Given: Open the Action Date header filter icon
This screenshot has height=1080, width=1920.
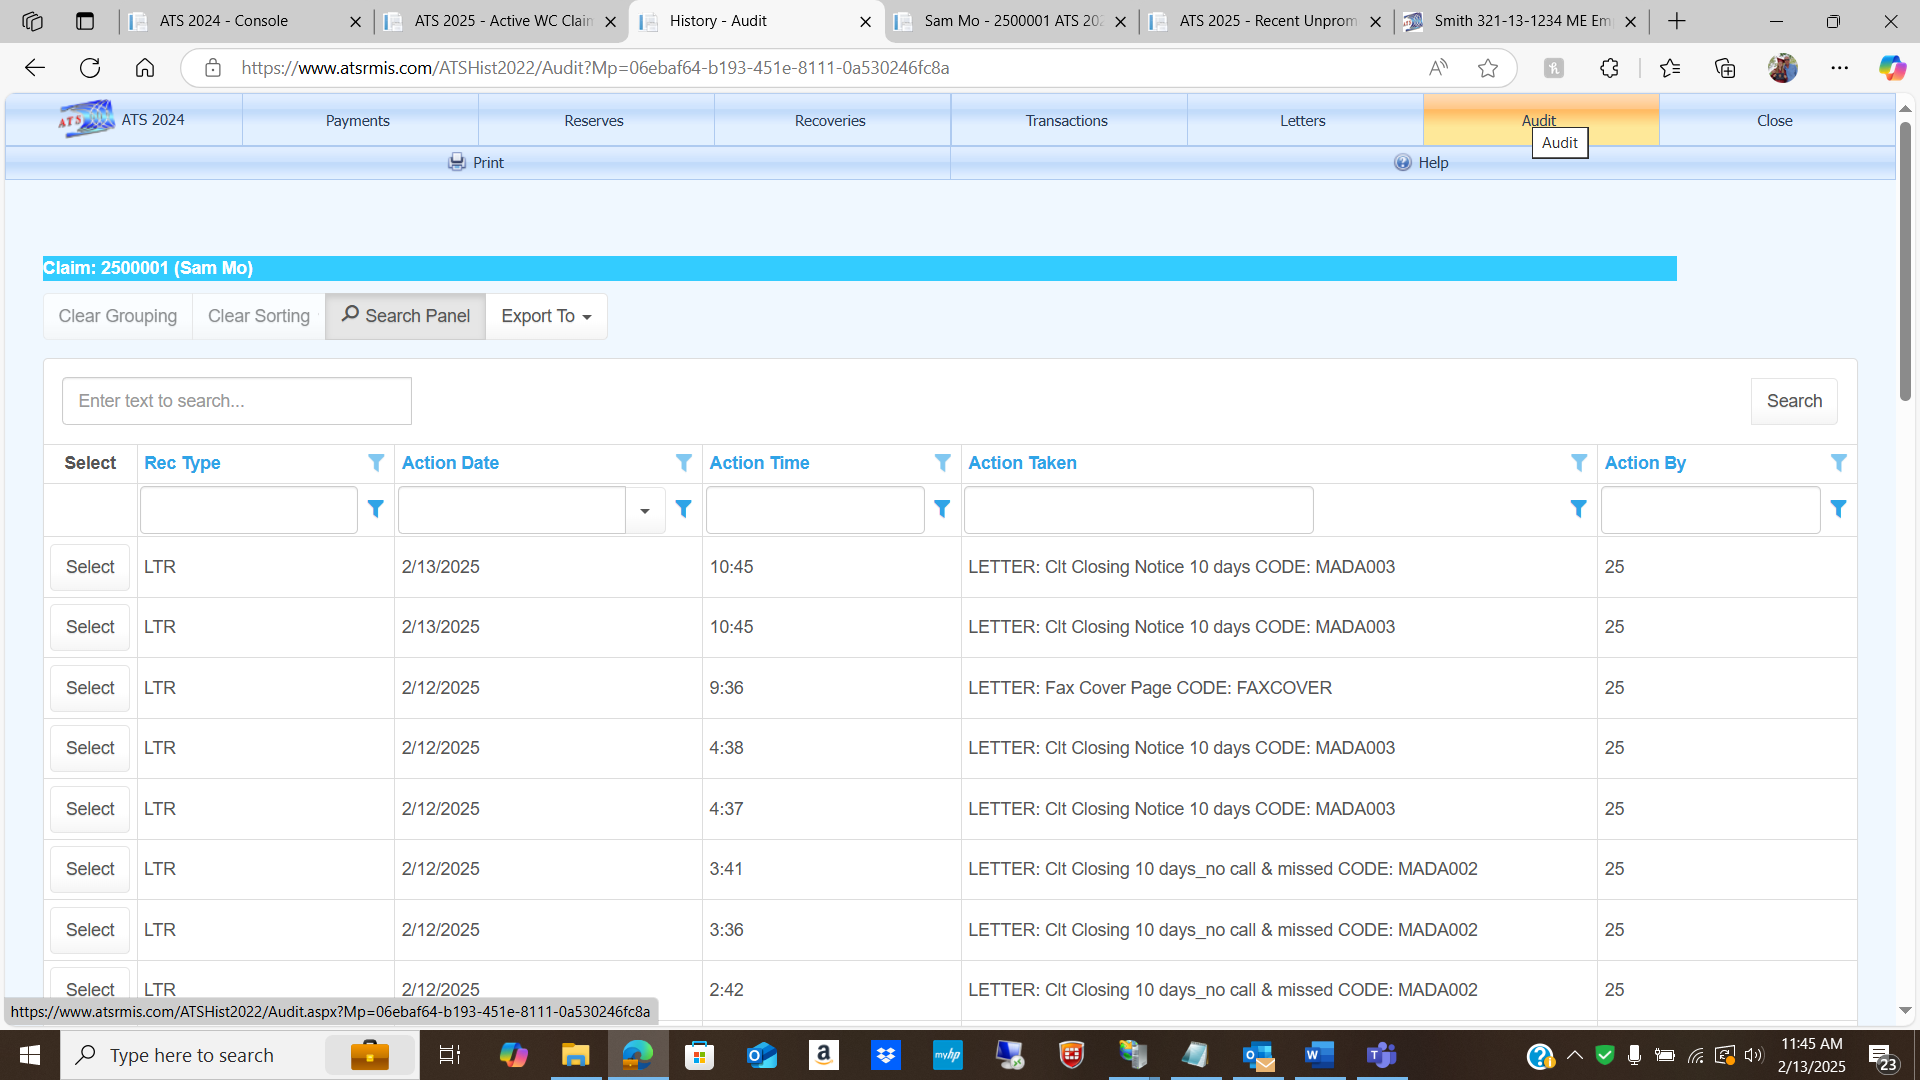Looking at the screenshot, I should click(x=683, y=462).
